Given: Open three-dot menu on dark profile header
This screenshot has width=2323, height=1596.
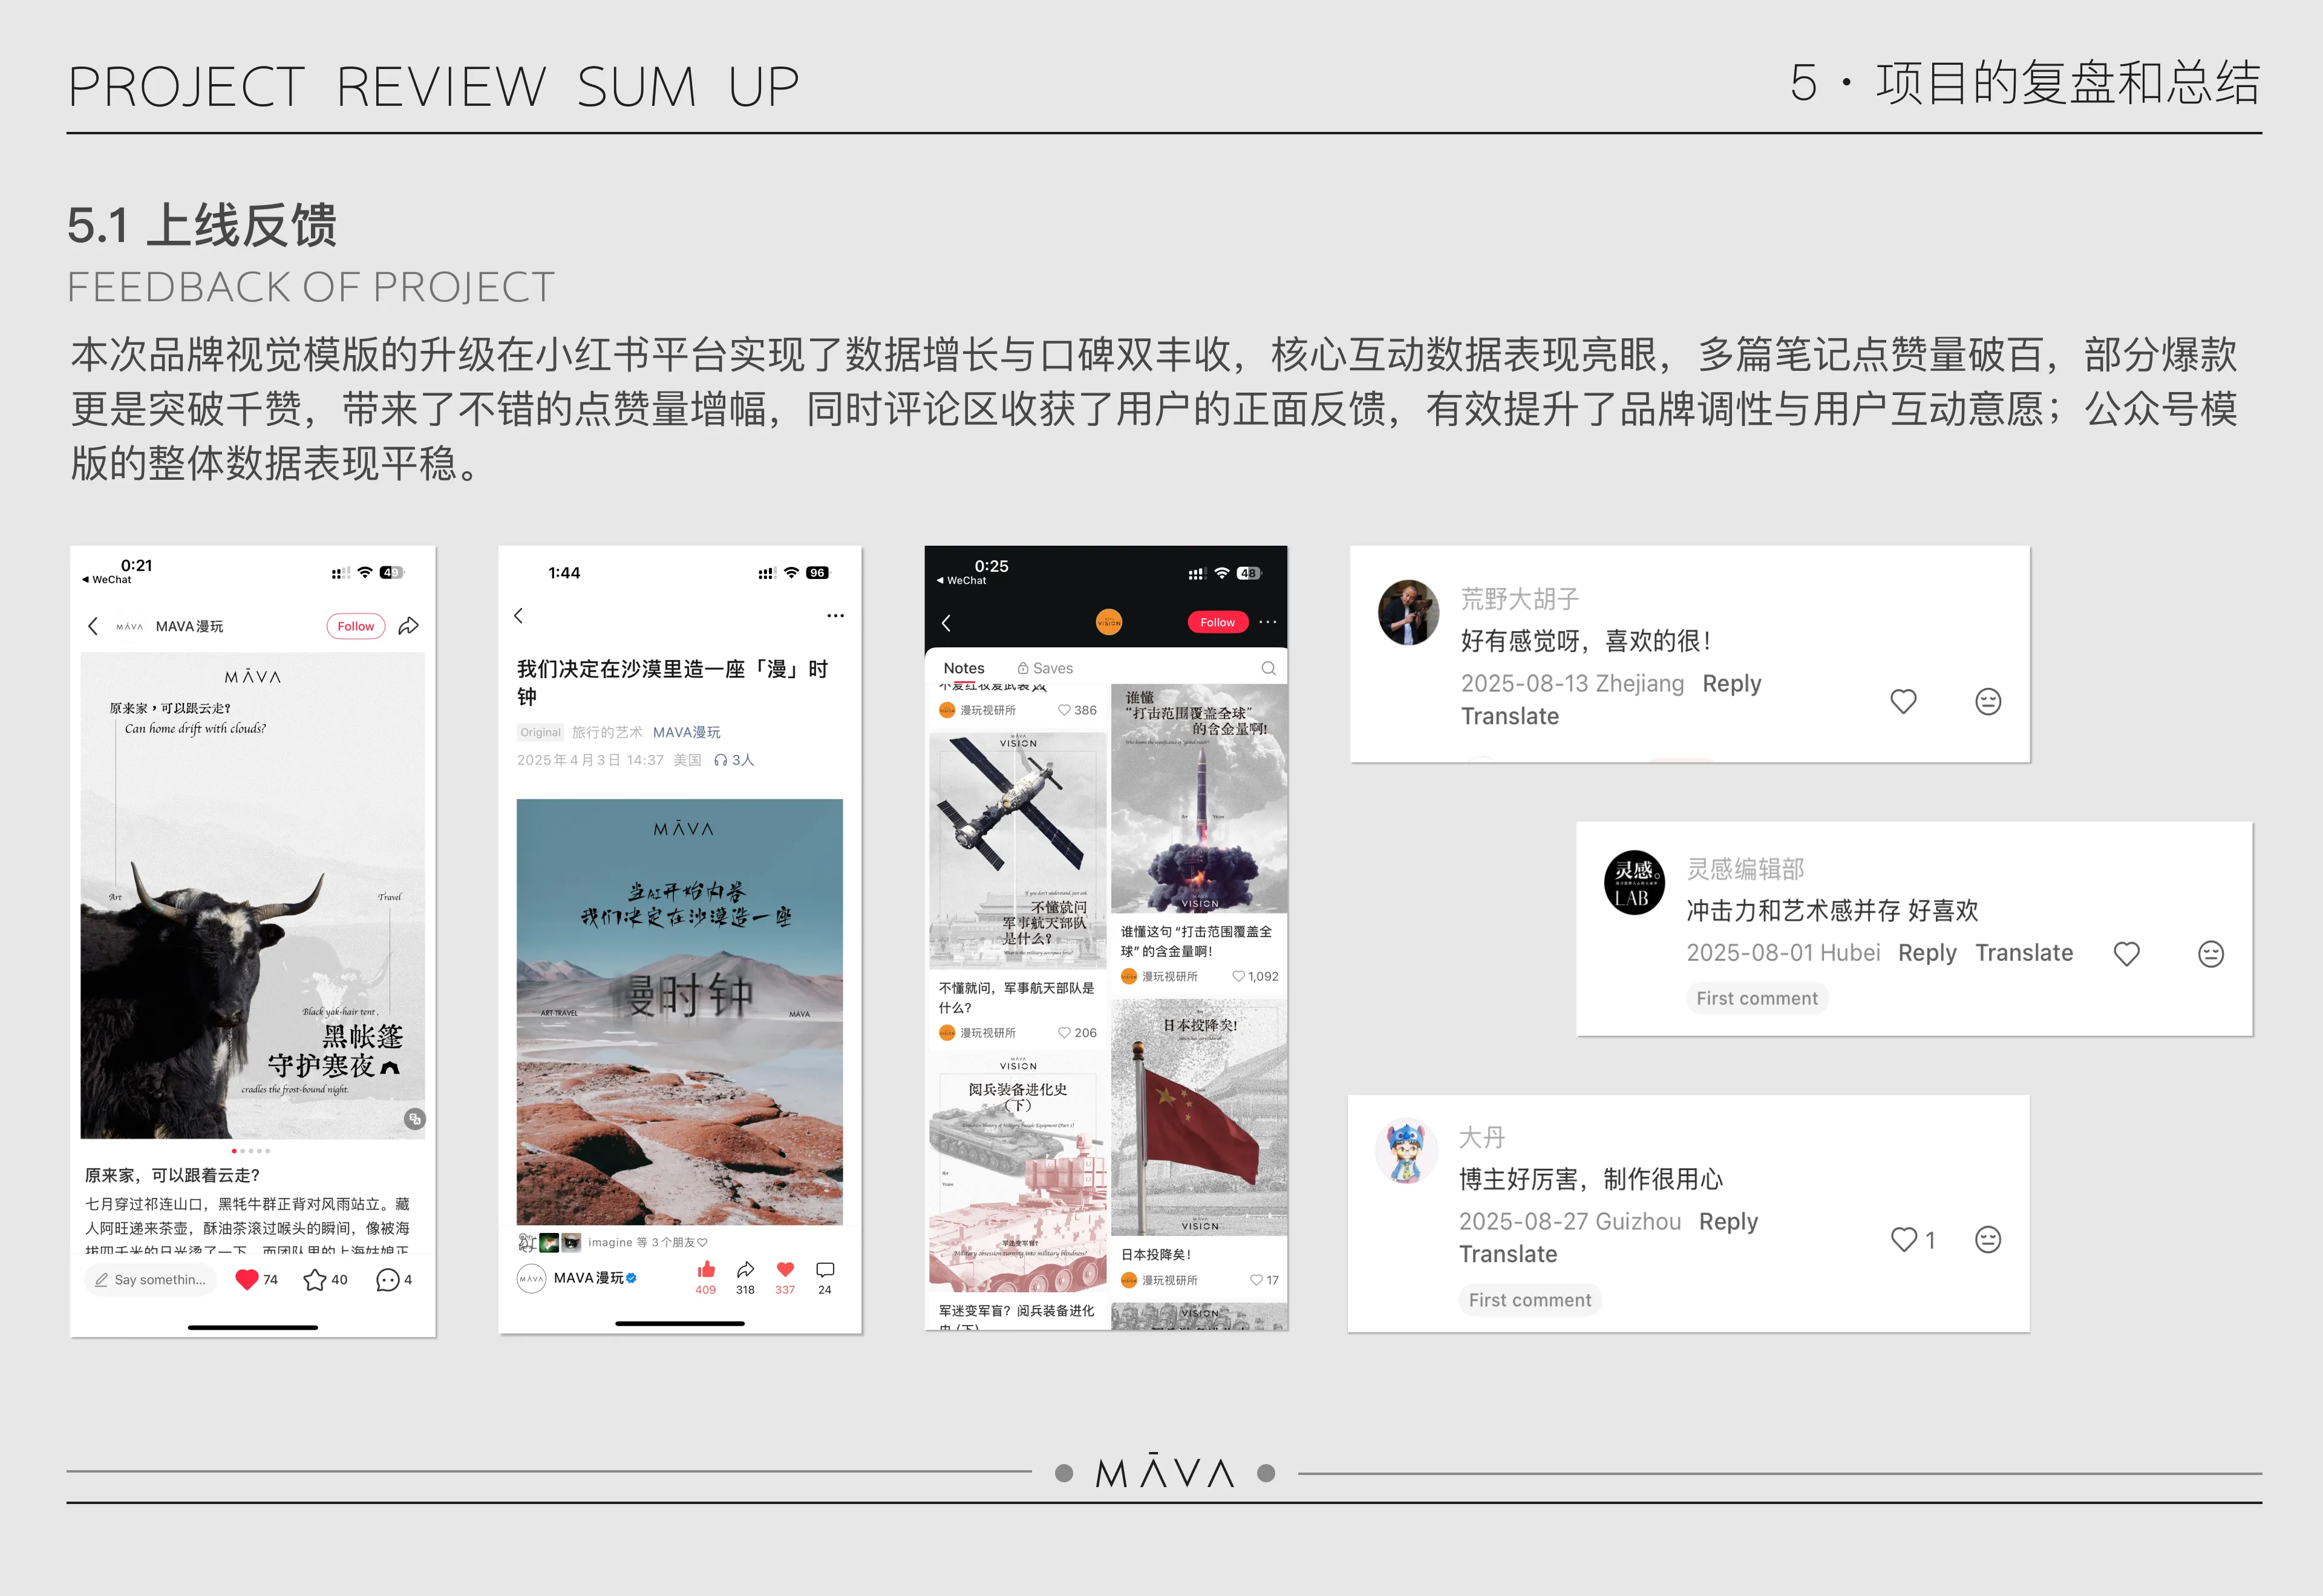Looking at the screenshot, I should click(x=1268, y=622).
